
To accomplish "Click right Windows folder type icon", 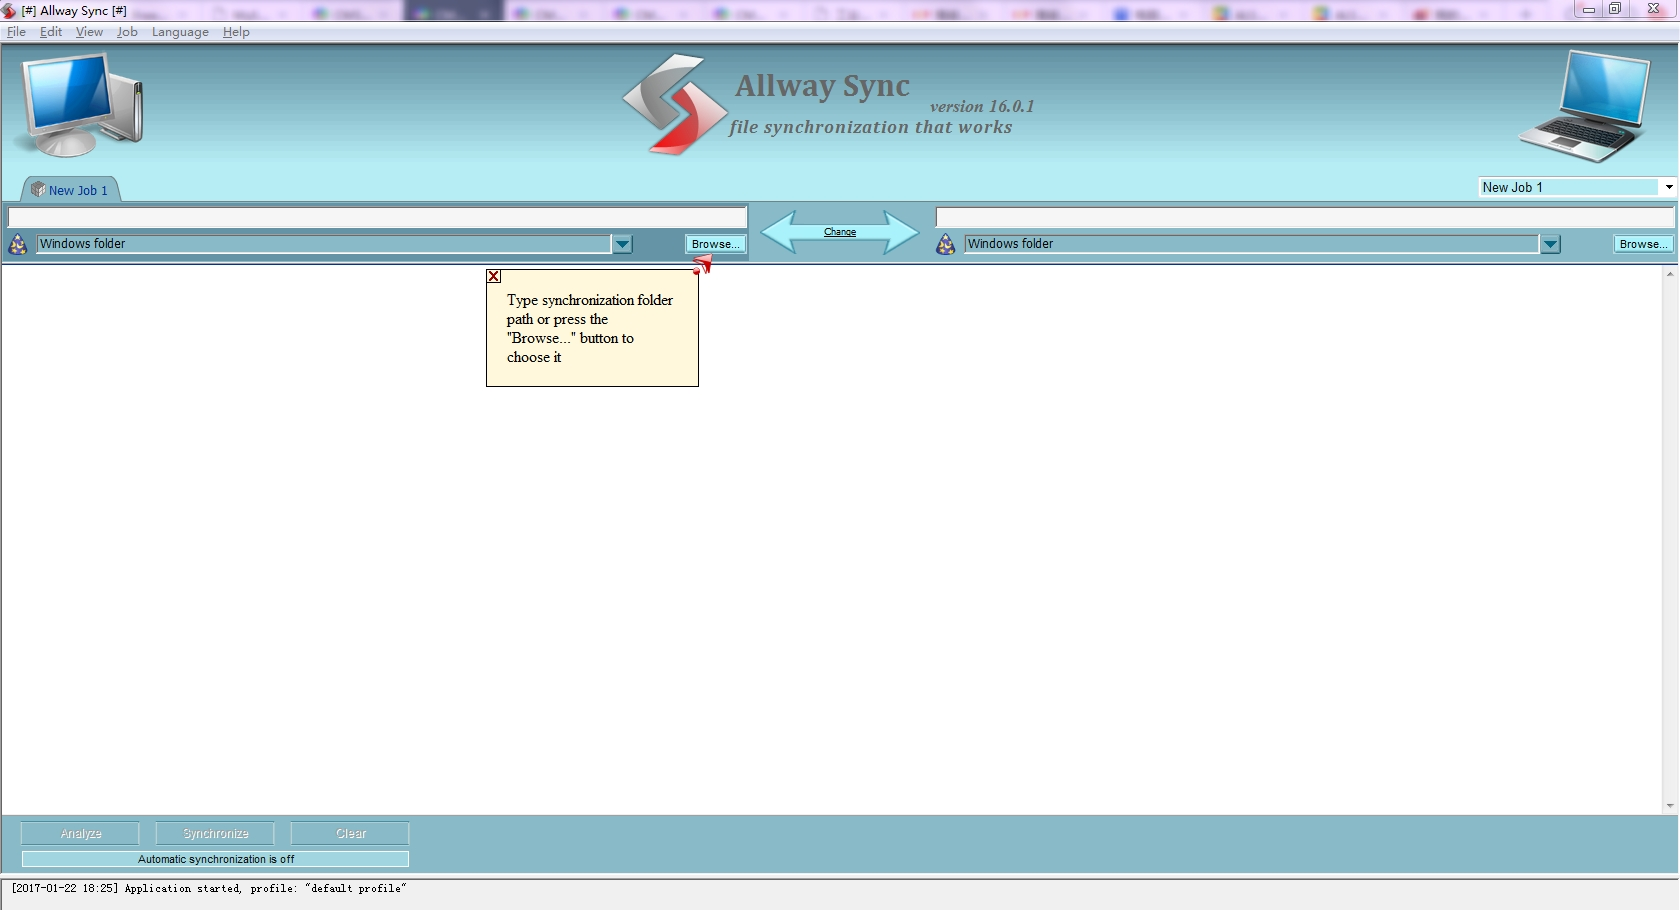I will click(x=946, y=244).
